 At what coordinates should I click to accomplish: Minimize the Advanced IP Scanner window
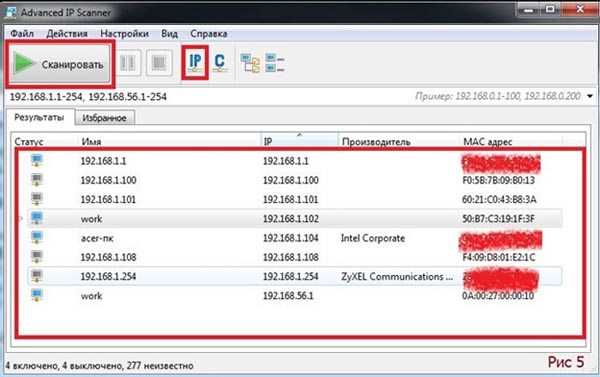[528, 9]
